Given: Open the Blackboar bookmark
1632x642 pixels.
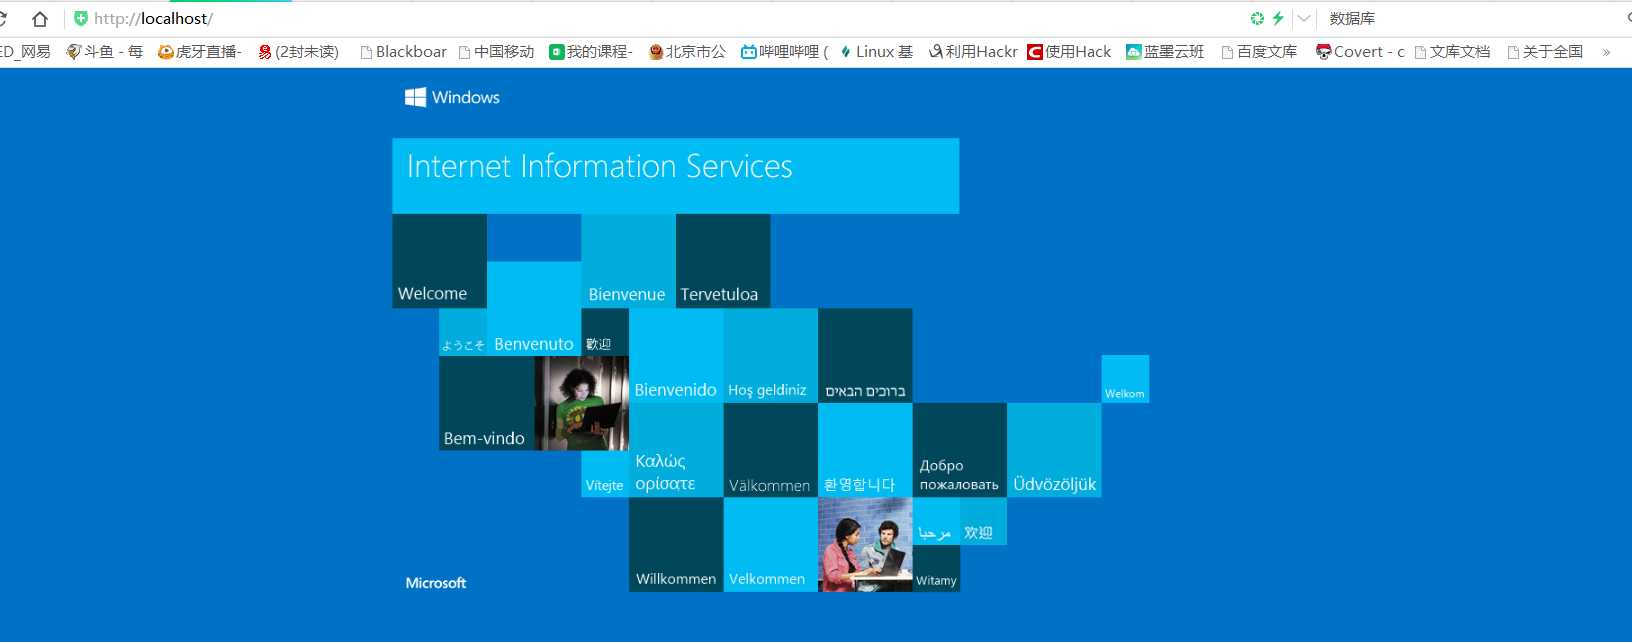Looking at the screenshot, I should pos(404,52).
